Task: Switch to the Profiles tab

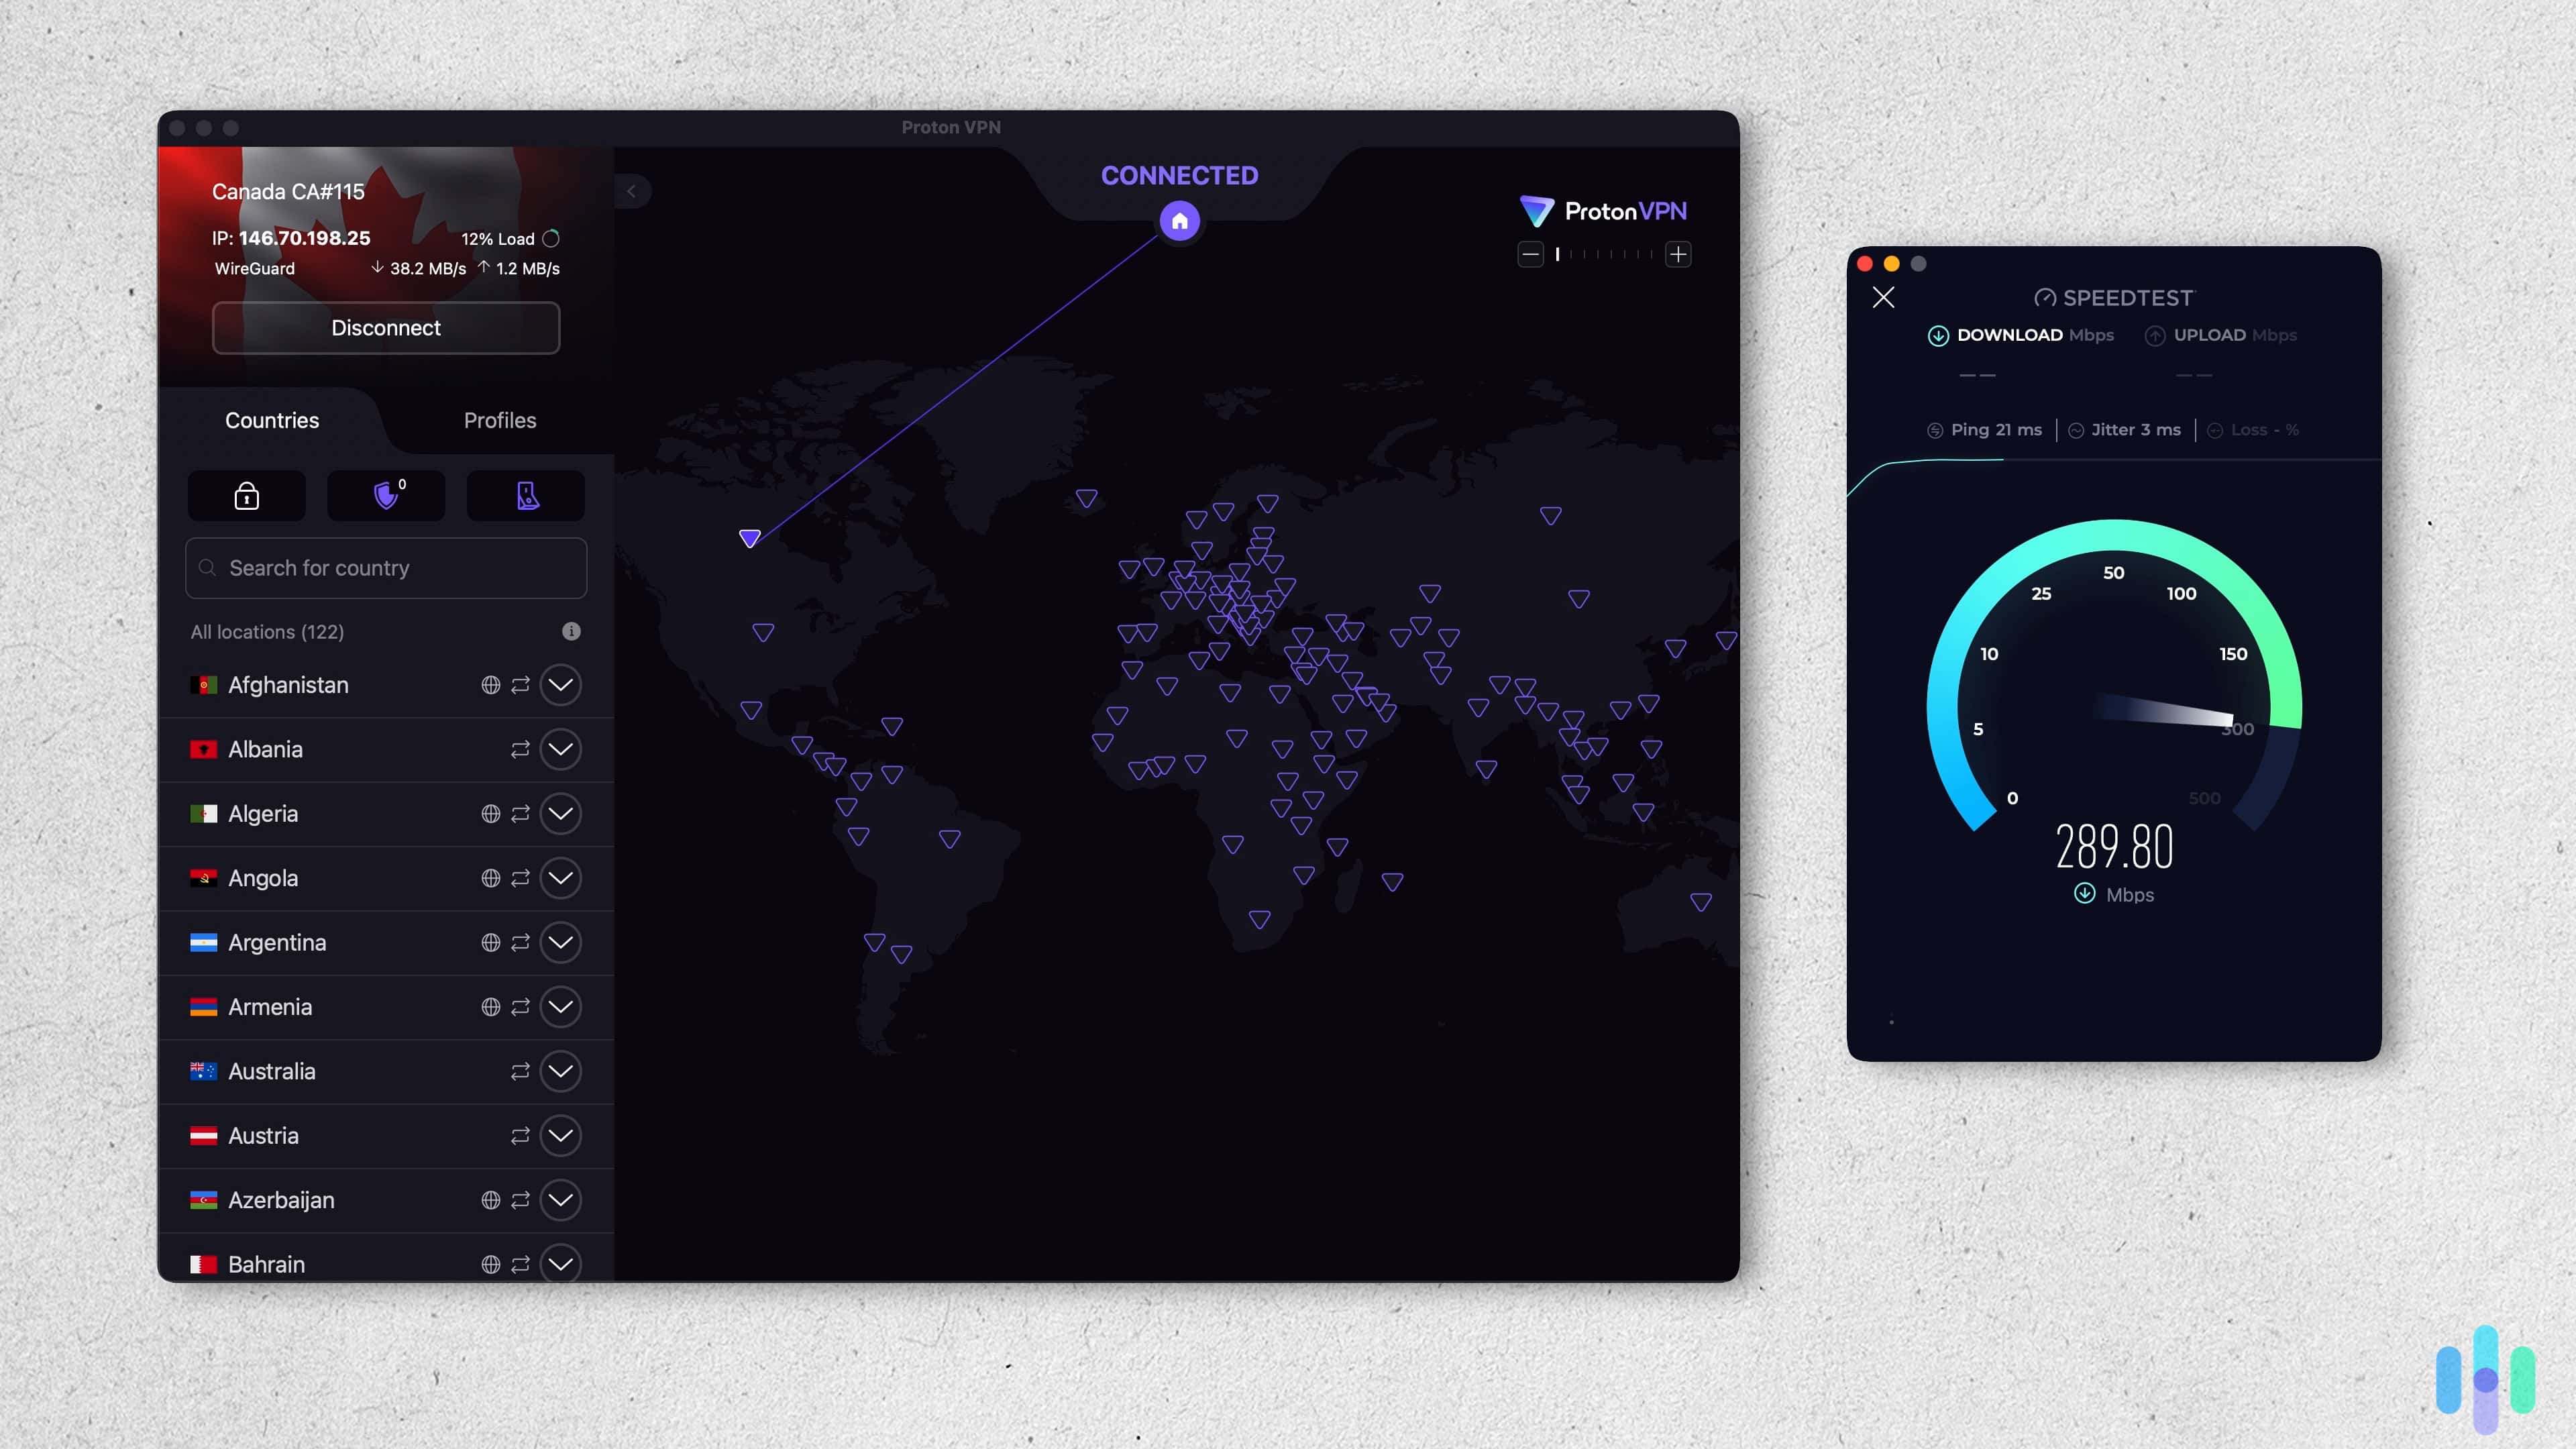Action: coord(500,420)
